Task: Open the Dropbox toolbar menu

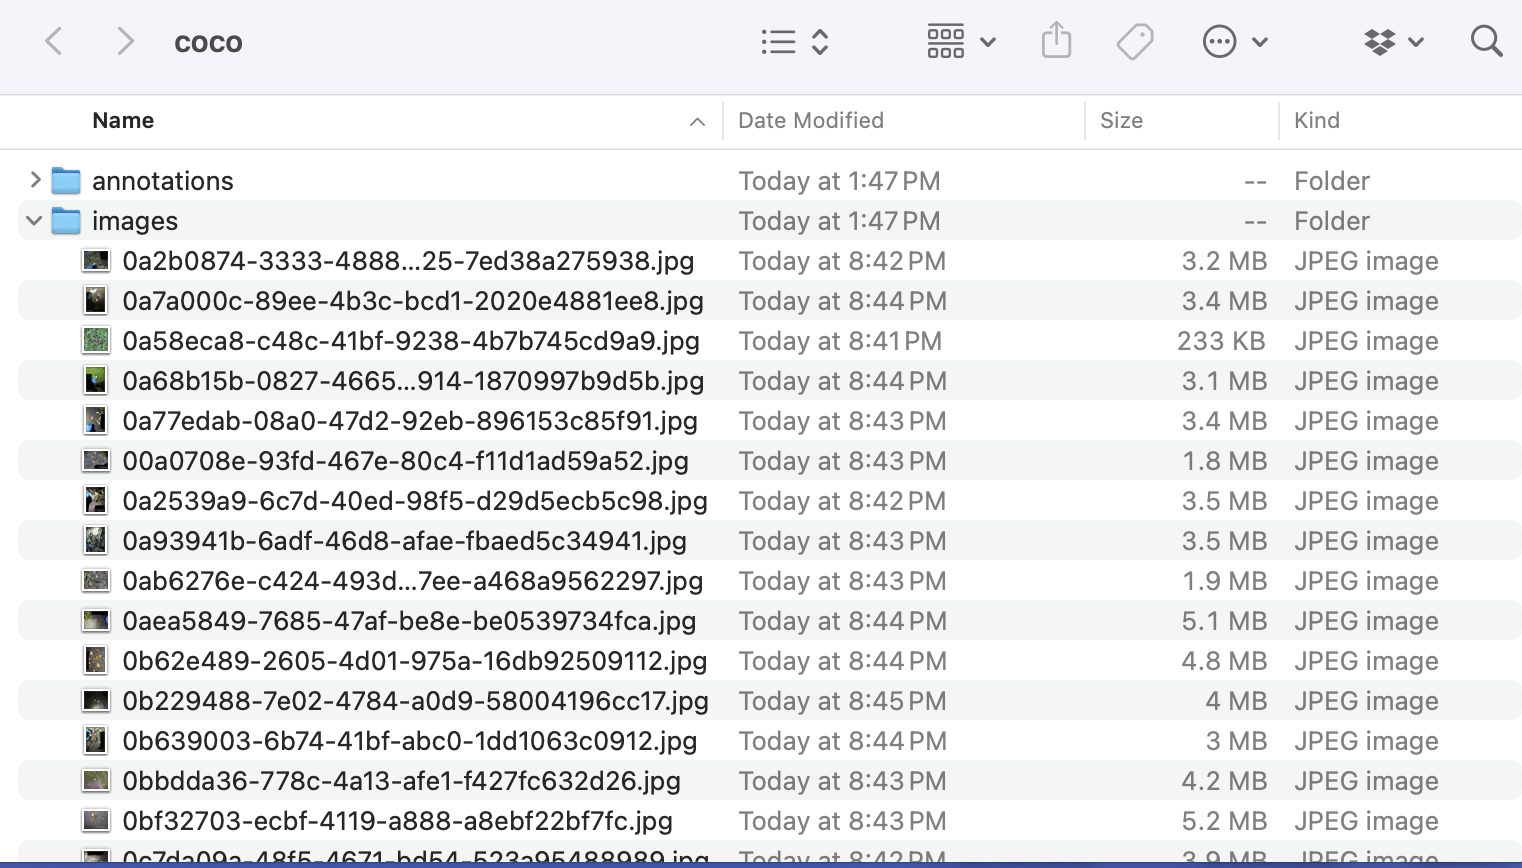Action: coord(1393,42)
